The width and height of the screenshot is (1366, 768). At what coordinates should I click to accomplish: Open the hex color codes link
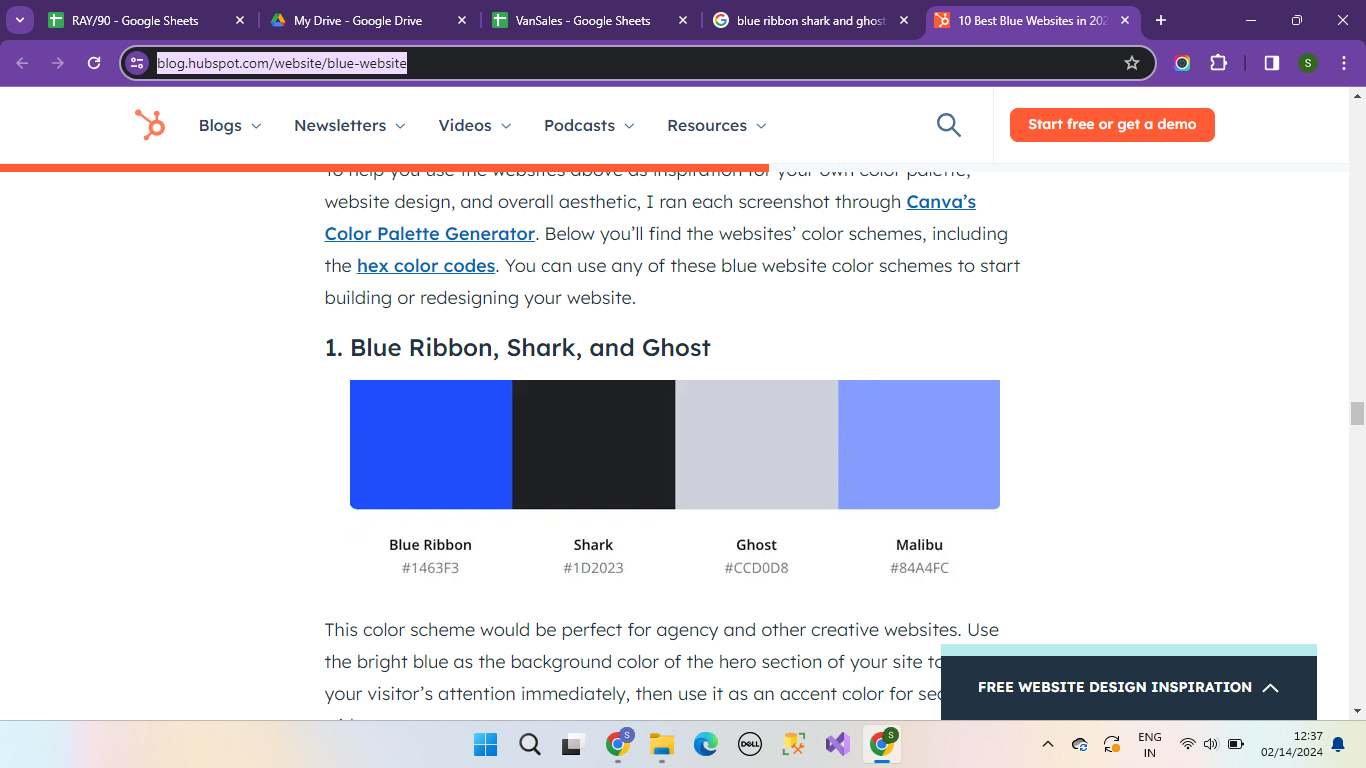pos(426,266)
